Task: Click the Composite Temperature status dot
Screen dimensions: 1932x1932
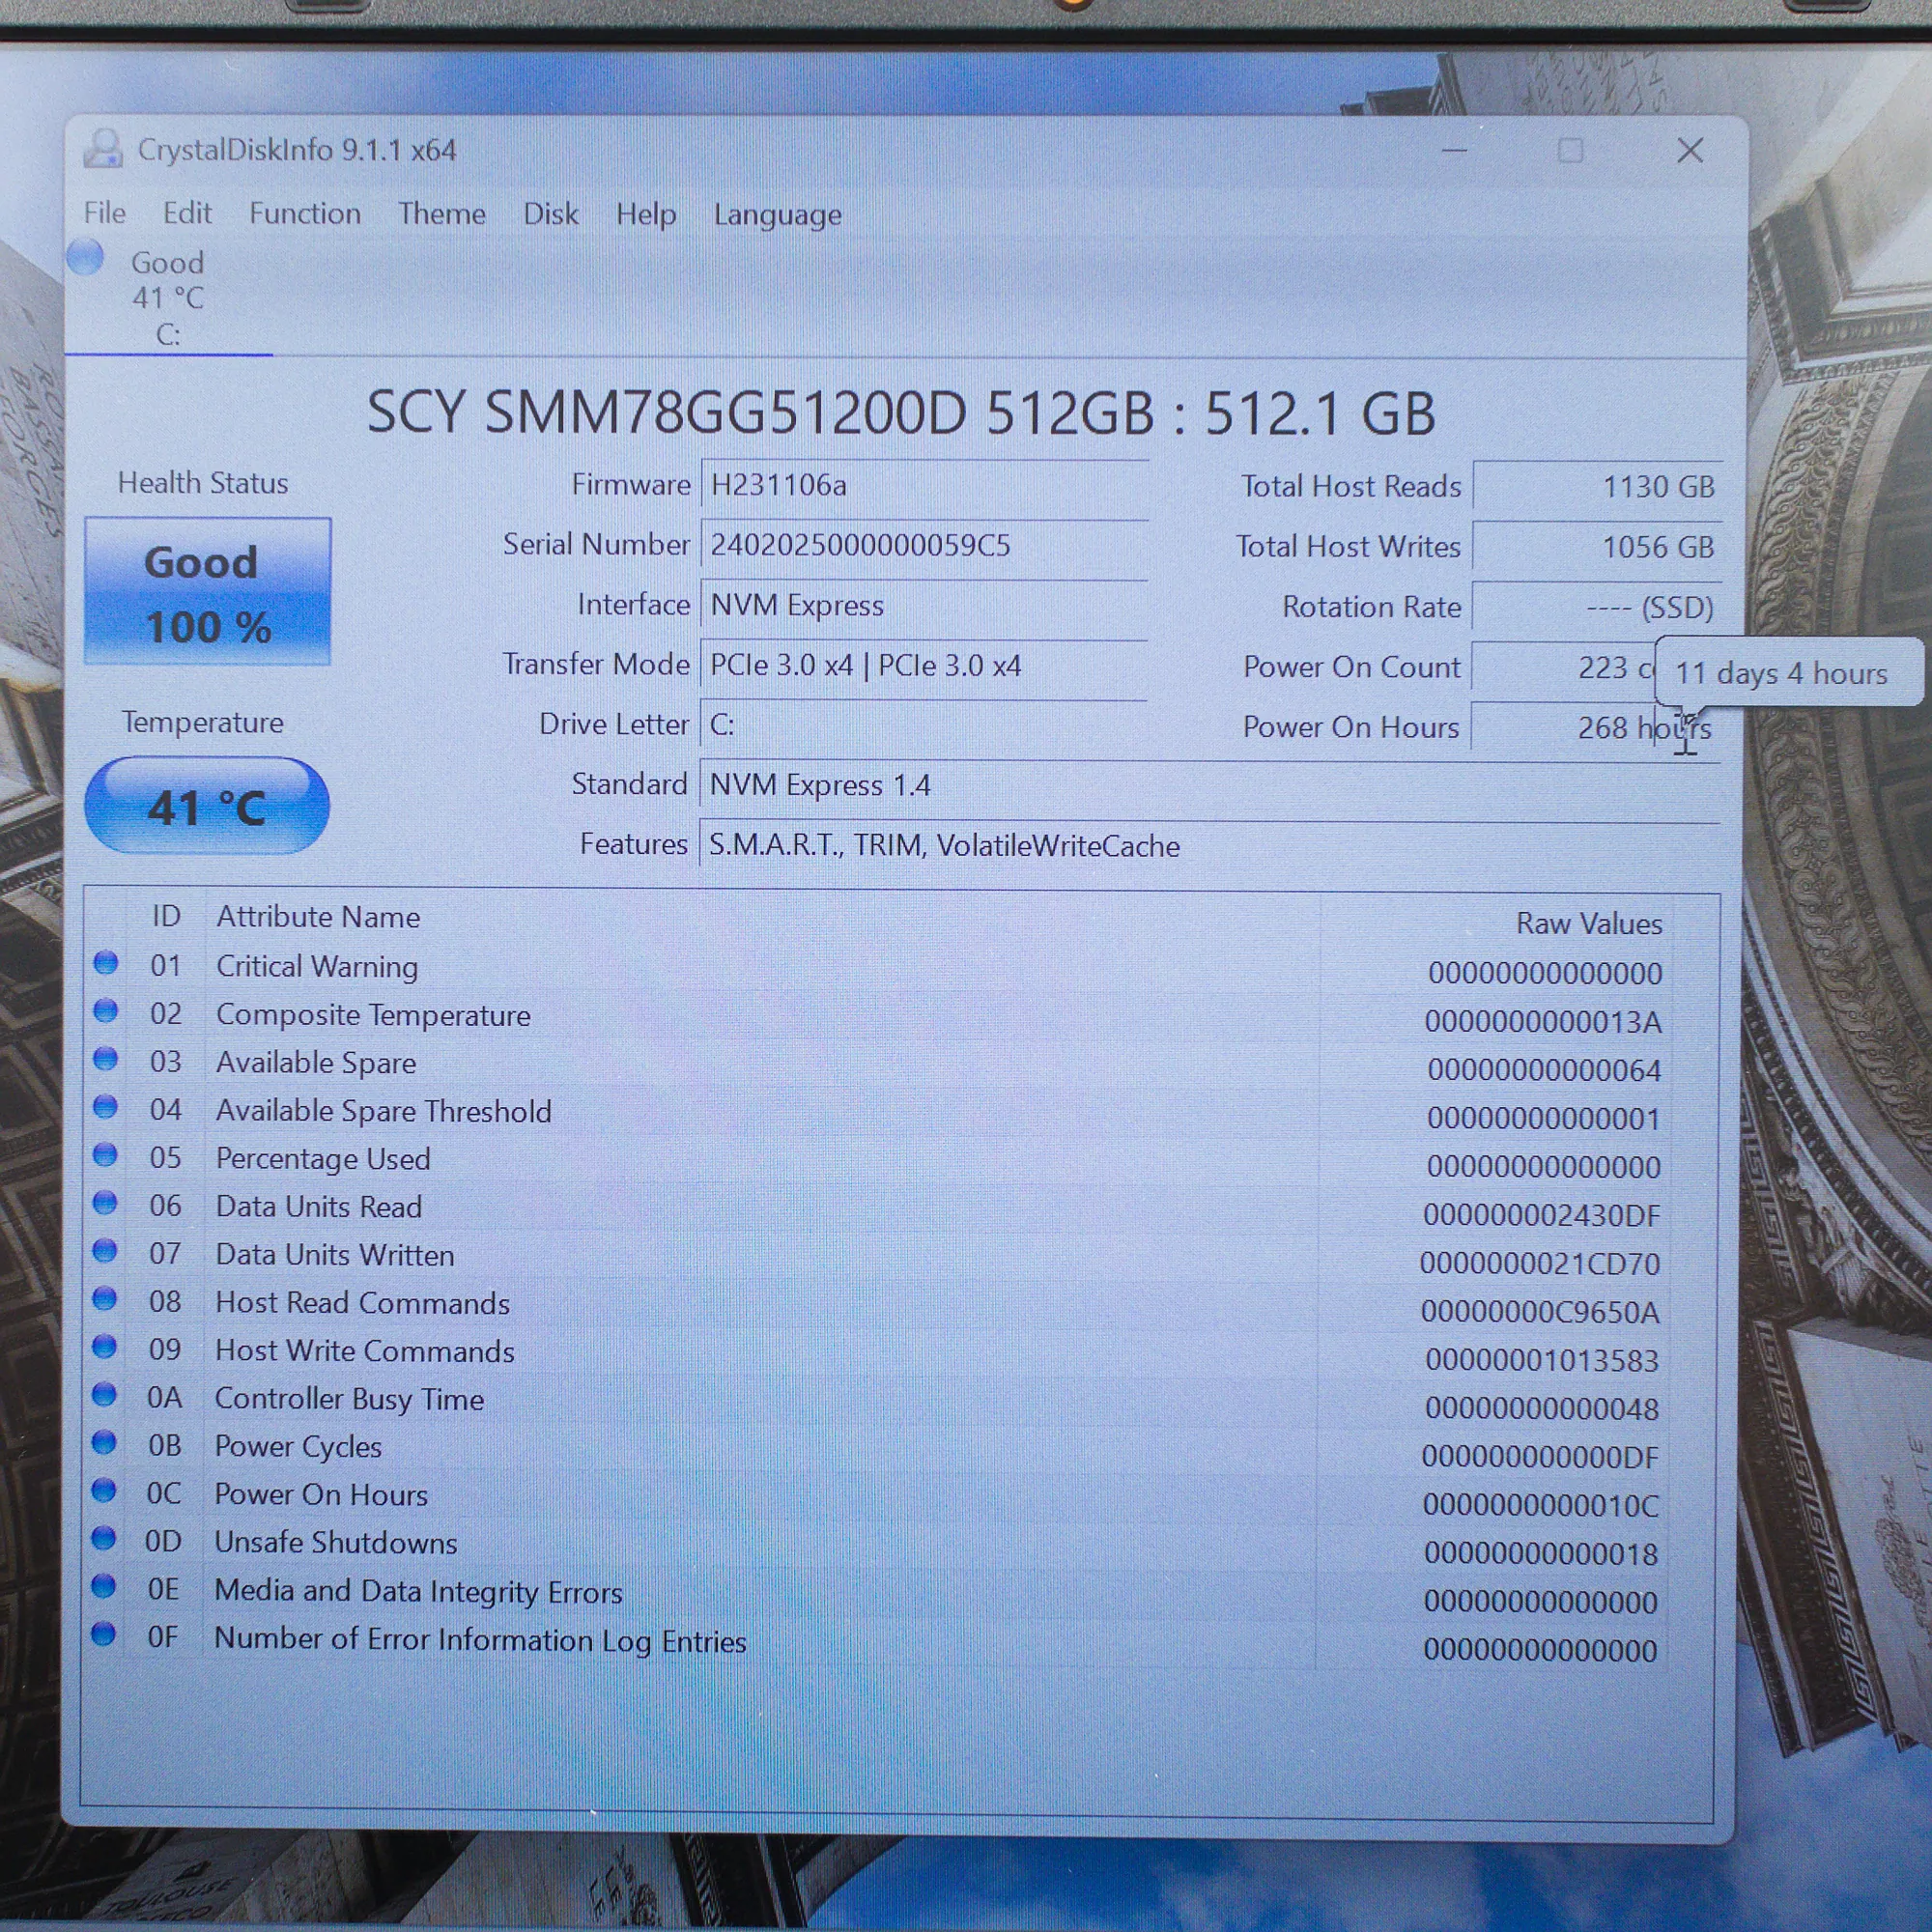Action: coord(106,1011)
